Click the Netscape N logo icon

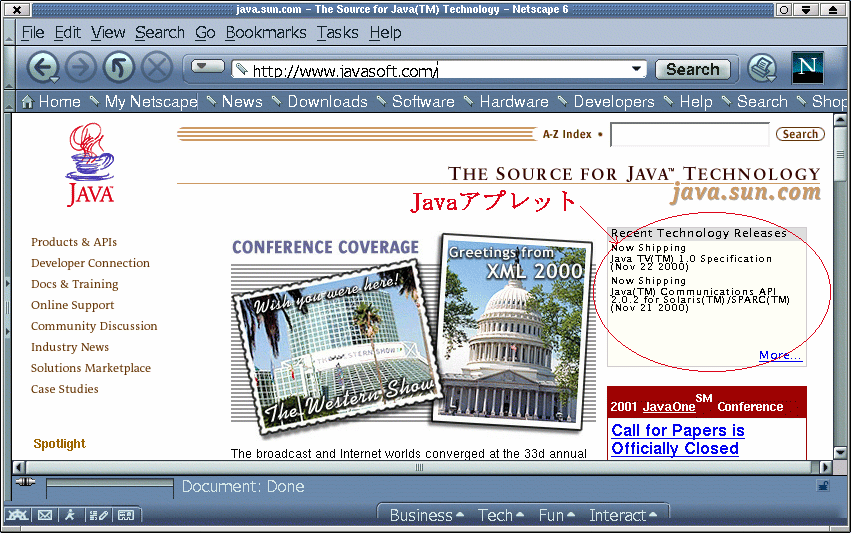[x=808, y=68]
